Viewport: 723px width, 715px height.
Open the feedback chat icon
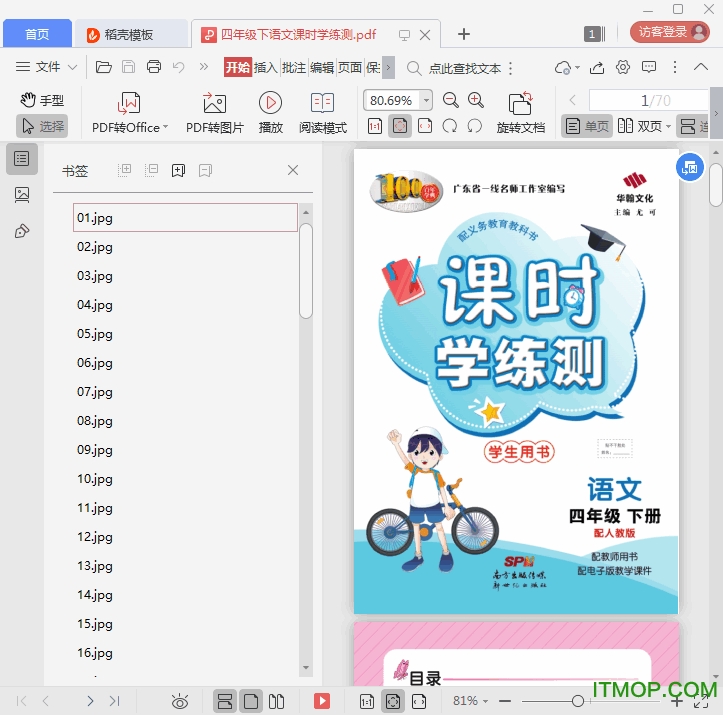pyautogui.click(x=649, y=67)
